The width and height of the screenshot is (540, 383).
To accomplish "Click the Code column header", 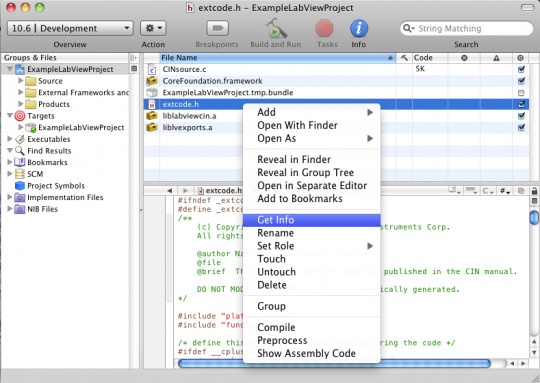I will coord(430,58).
